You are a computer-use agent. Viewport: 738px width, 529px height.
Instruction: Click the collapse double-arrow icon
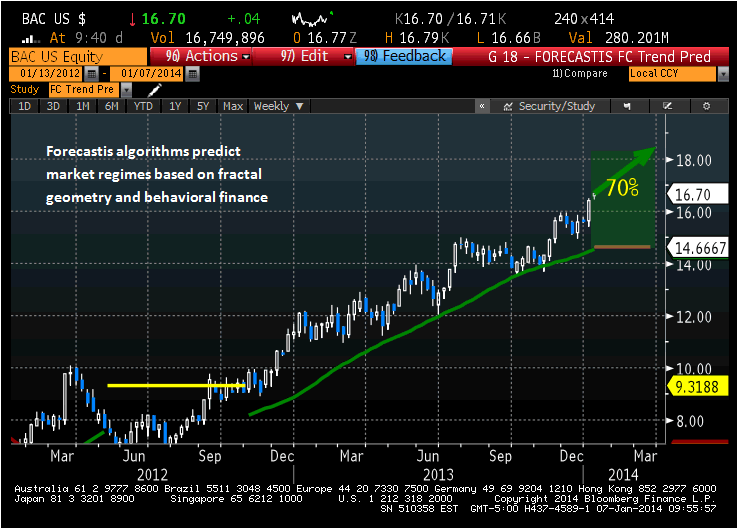tap(481, 106)
